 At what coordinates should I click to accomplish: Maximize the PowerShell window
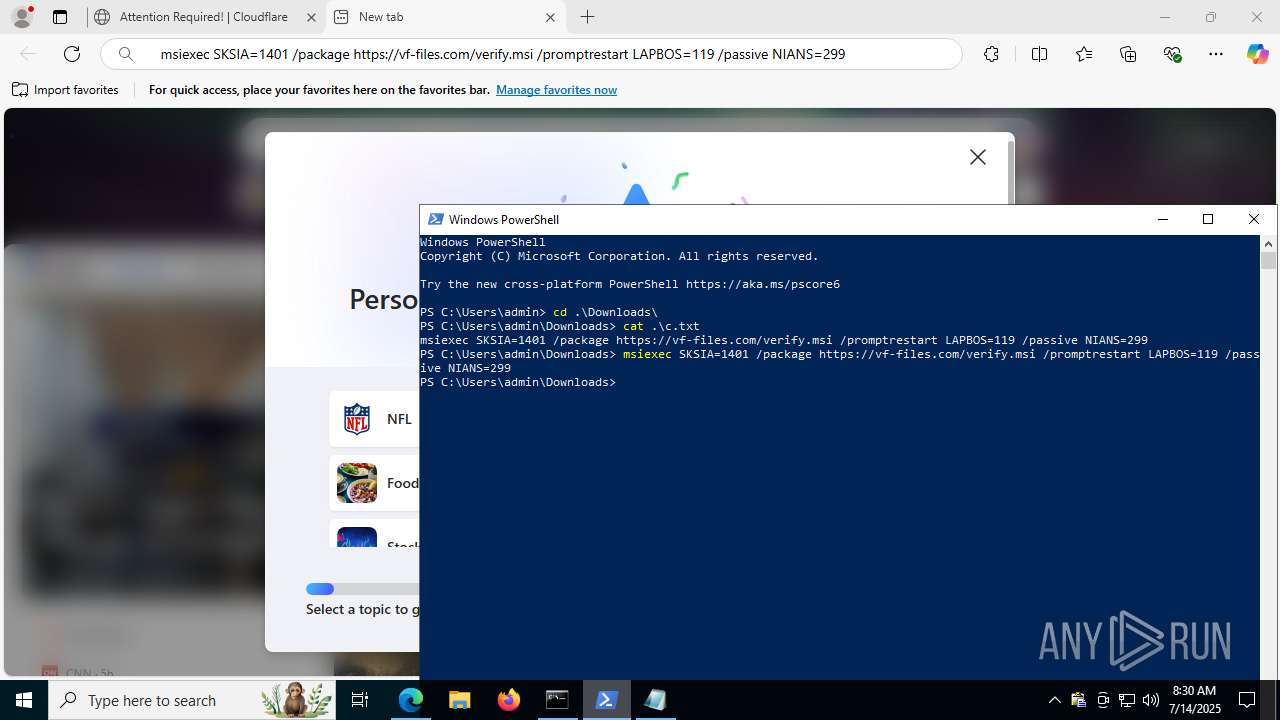click(x=1208, y=219)
